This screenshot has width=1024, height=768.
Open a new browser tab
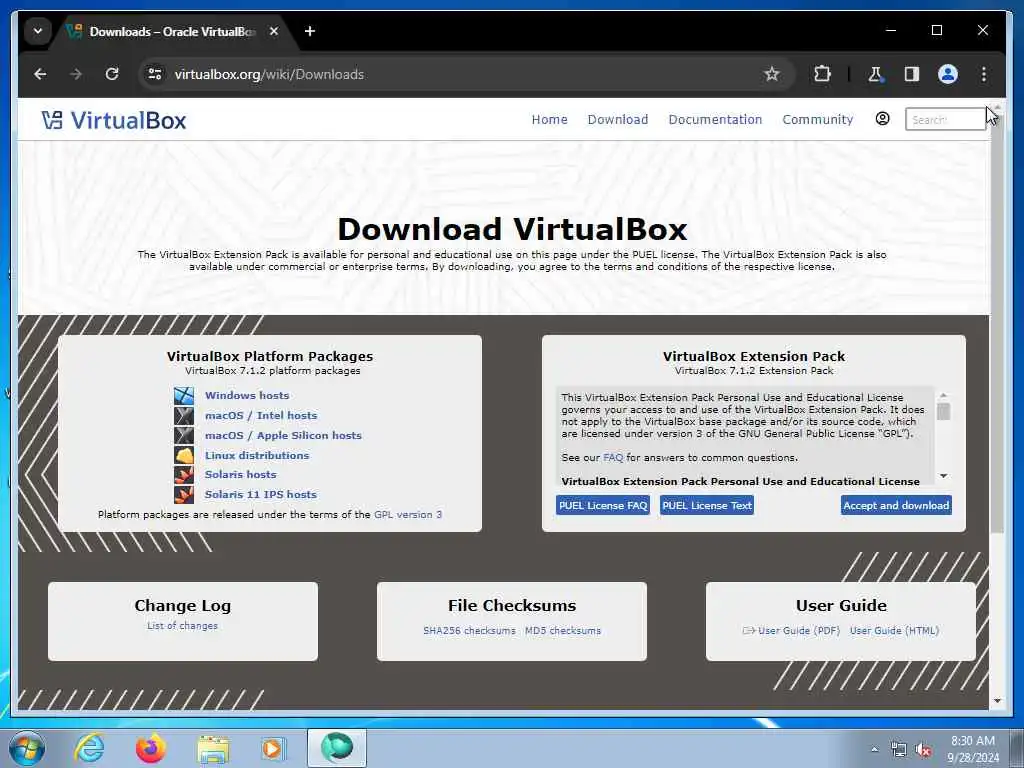point(310,31)
